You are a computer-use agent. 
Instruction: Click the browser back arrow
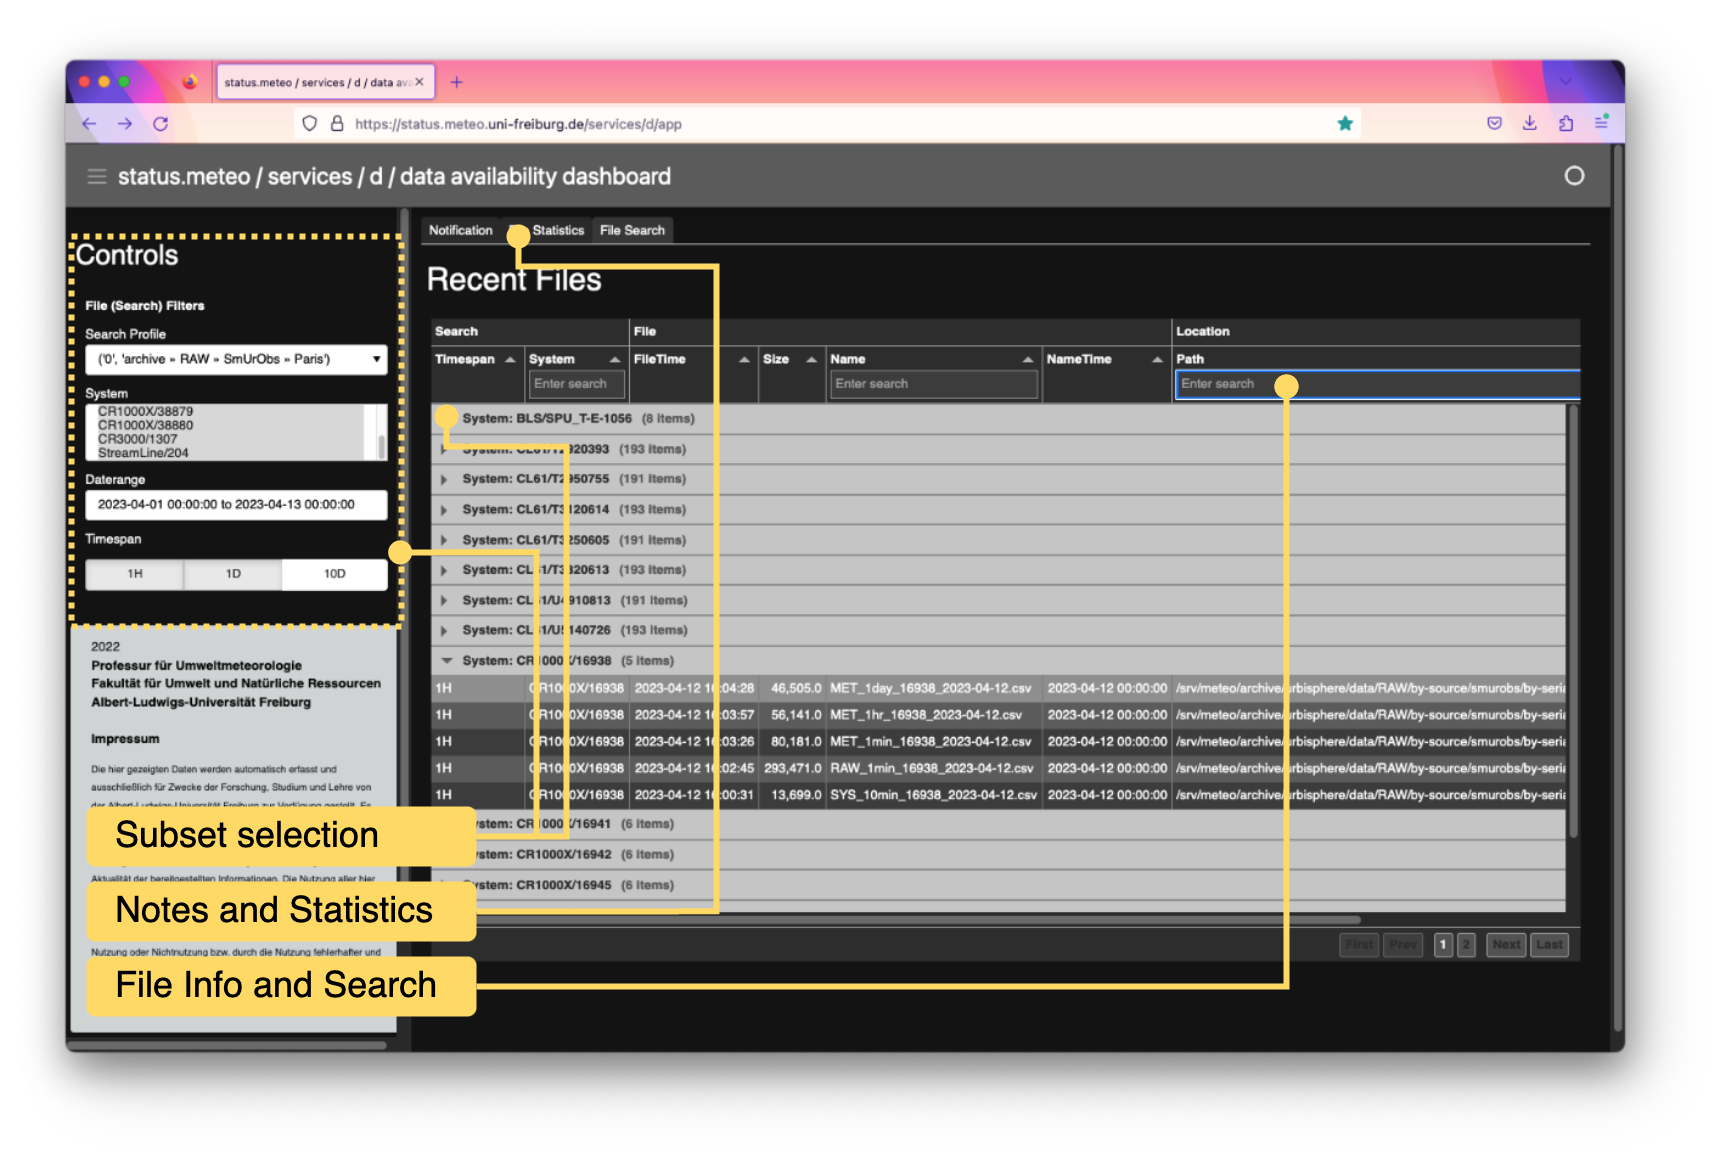[x=90, y=124]
